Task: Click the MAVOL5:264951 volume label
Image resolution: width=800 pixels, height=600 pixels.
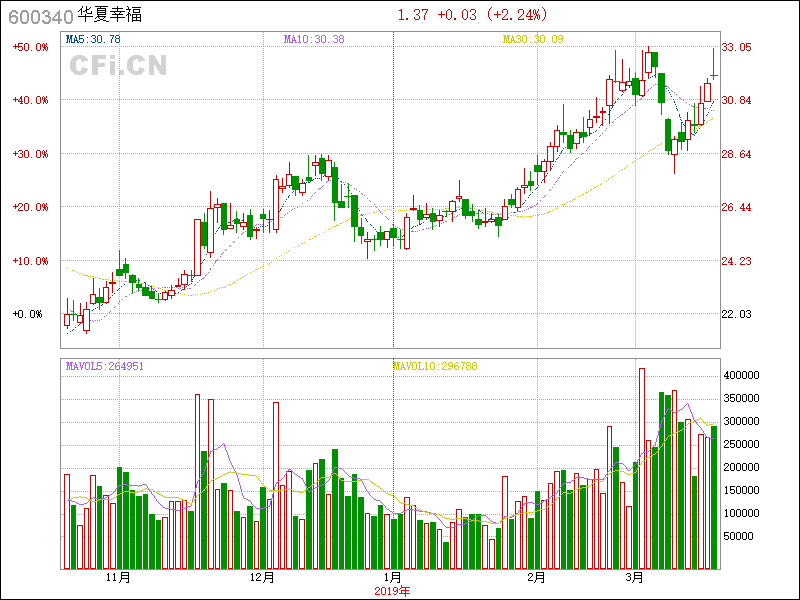Action: tap(105, 366)
